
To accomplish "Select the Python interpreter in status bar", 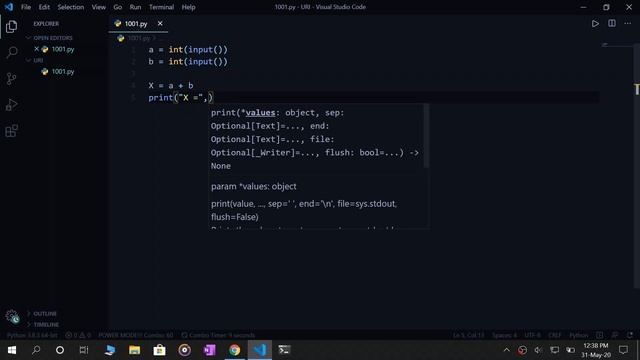I will (x=32, y=335).
